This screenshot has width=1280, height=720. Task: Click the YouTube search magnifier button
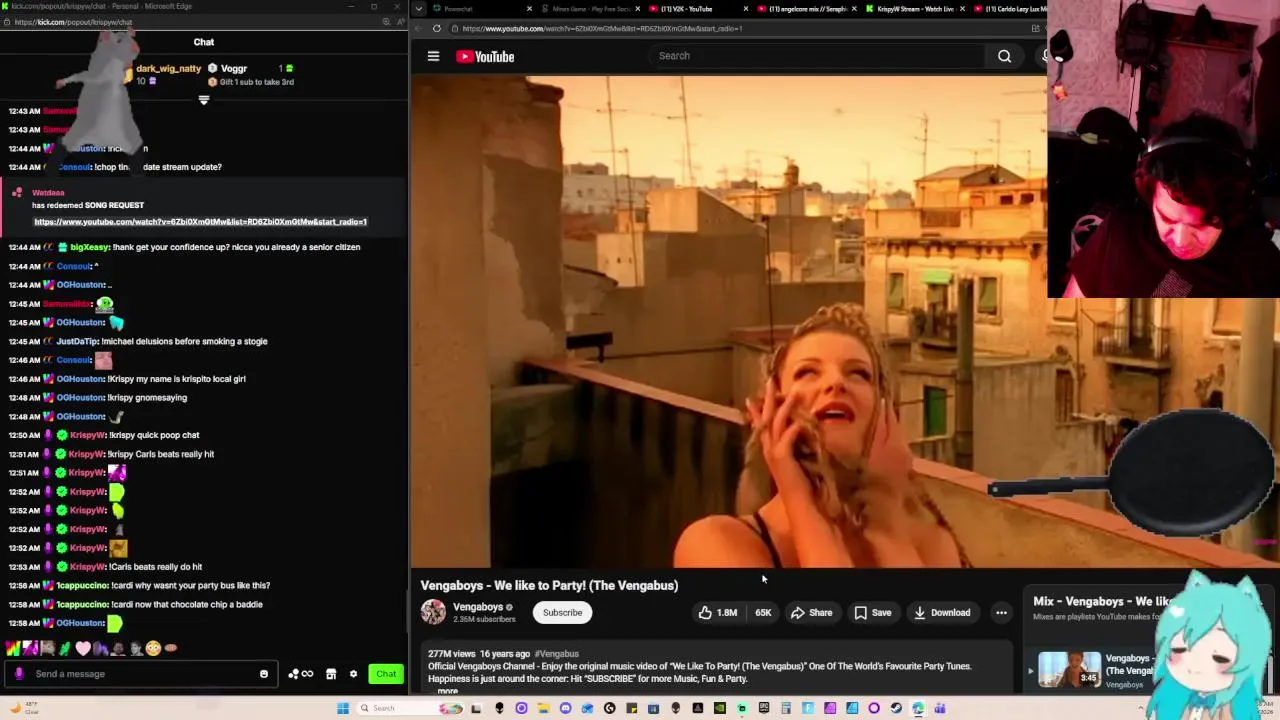(x=1004, y=56)
